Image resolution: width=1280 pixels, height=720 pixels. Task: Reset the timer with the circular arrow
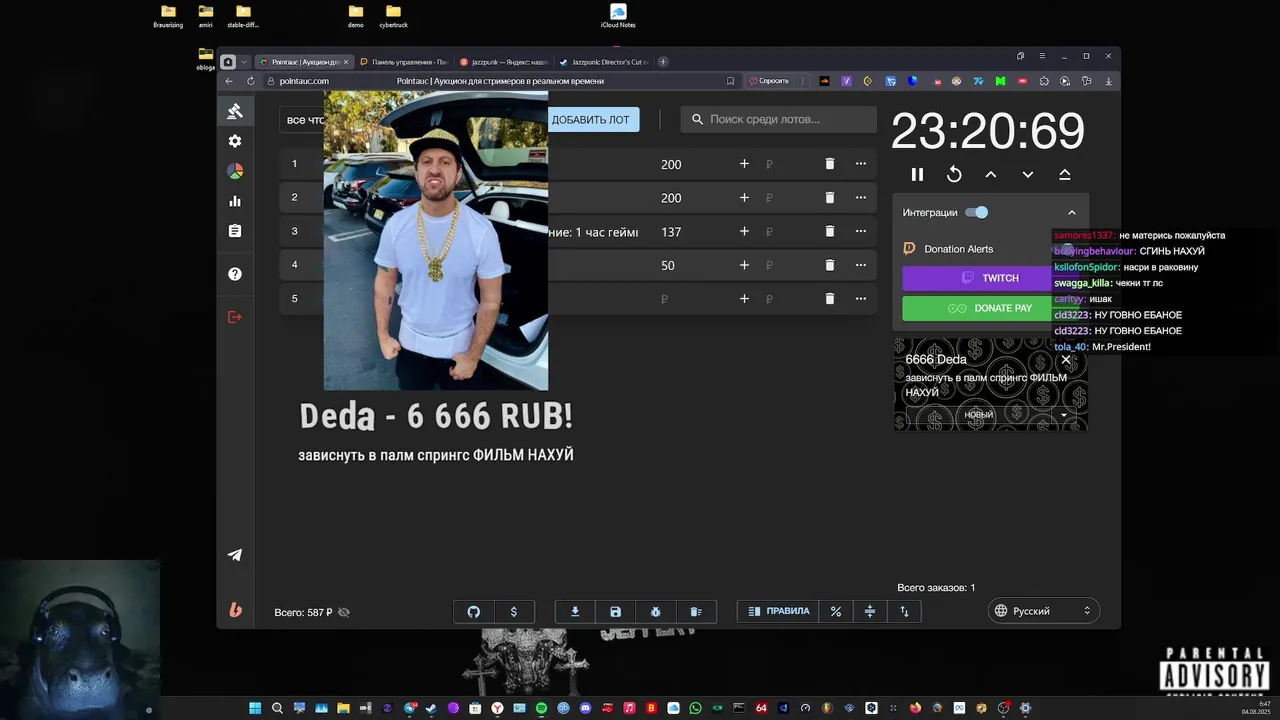click(x=954, y=174)
